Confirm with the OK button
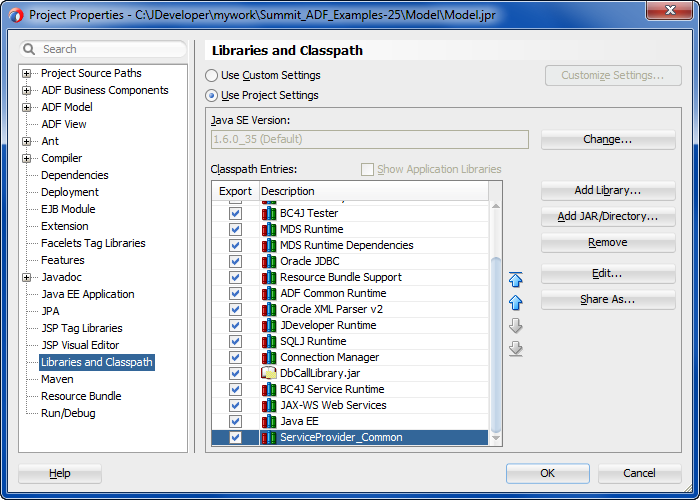The width and height of the screenshot is (700, 500). coord(548,473)
